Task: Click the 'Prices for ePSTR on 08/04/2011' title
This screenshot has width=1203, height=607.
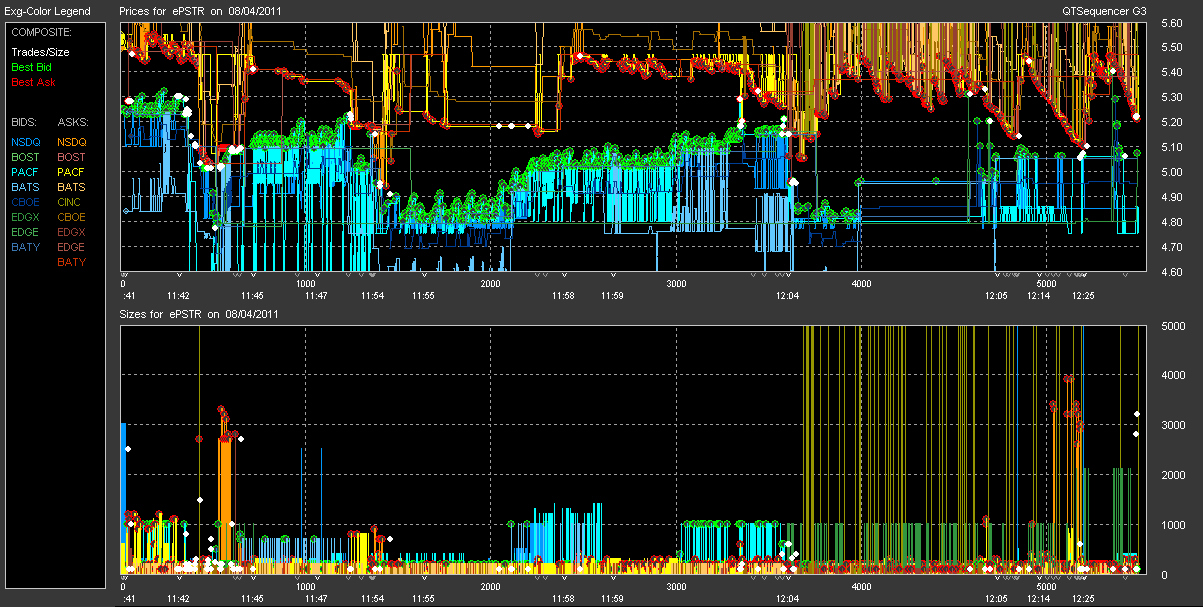Action: pos(198,11)
